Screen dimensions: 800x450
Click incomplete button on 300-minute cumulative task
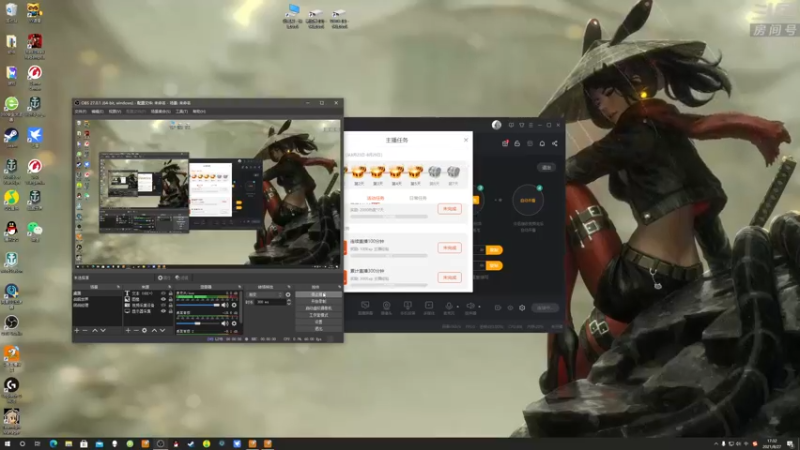coord(449,277)
